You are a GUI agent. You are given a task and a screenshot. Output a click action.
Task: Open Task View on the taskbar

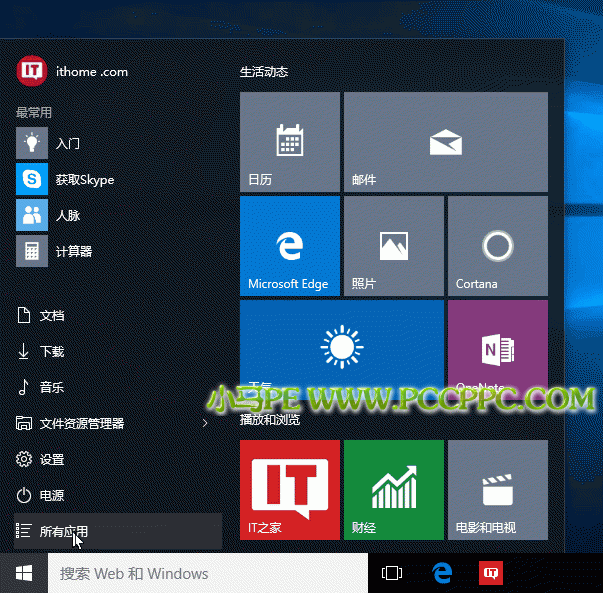click(392, 574)
